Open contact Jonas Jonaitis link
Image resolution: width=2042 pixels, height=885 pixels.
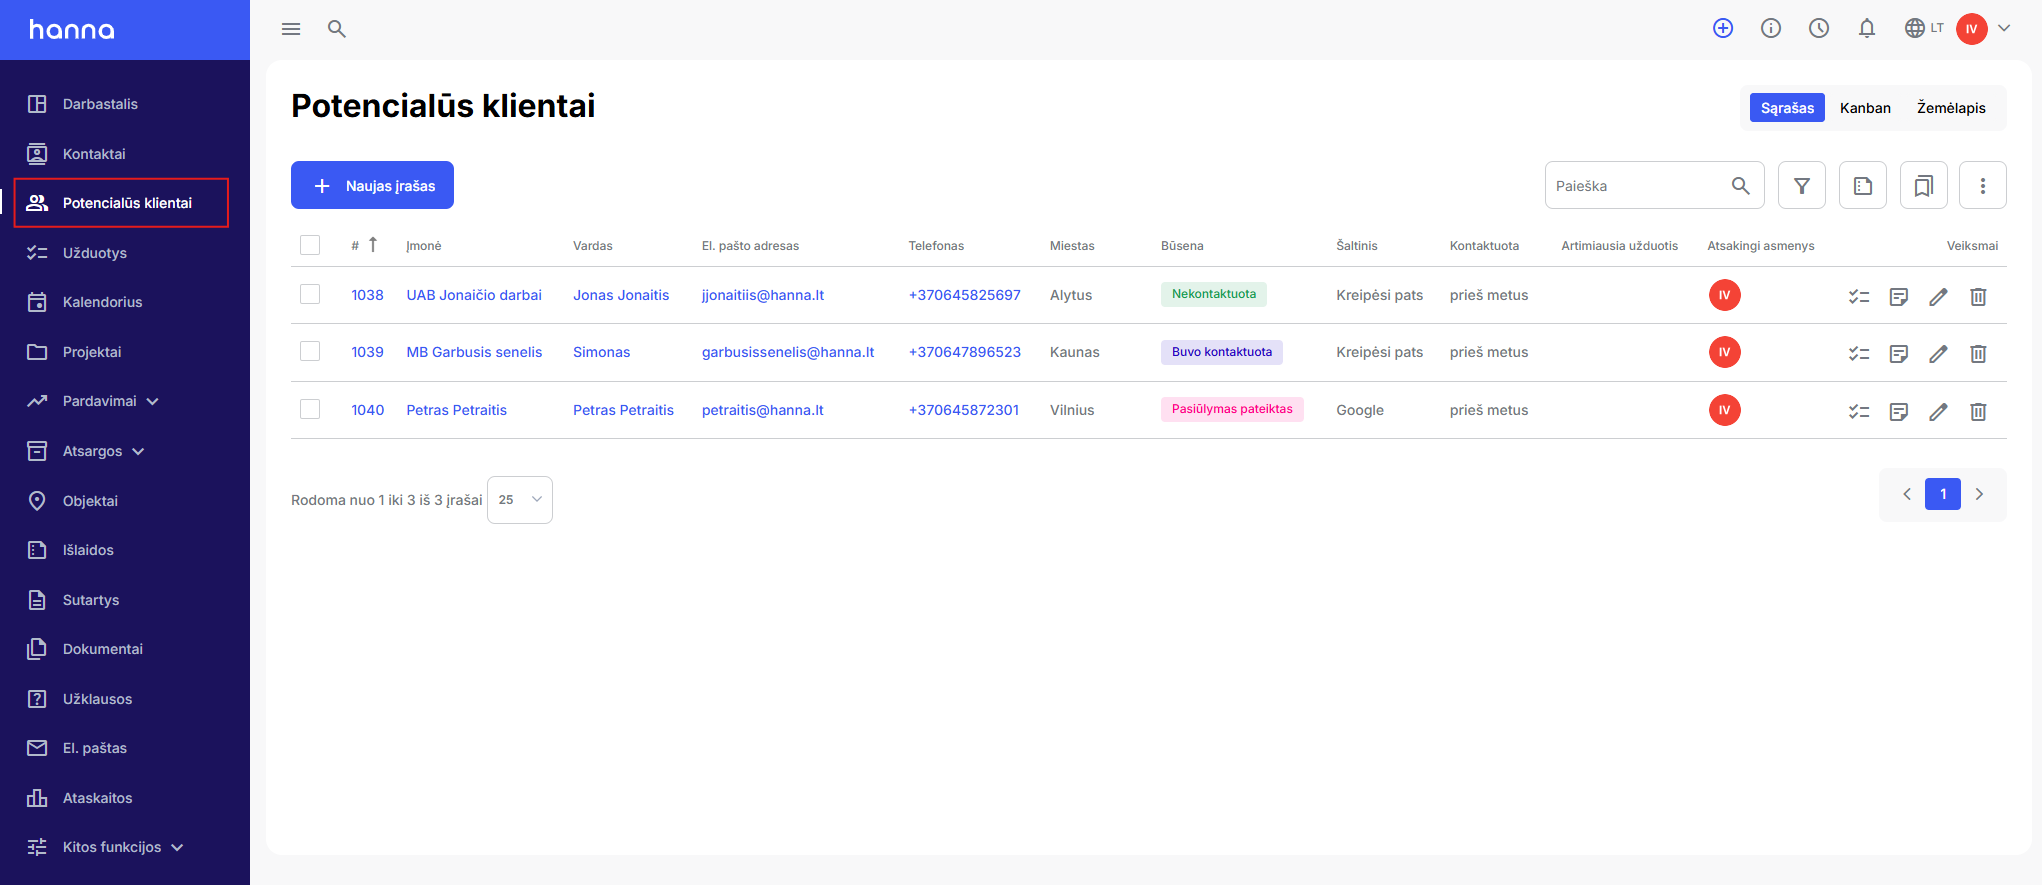click(x=621, y=295)
